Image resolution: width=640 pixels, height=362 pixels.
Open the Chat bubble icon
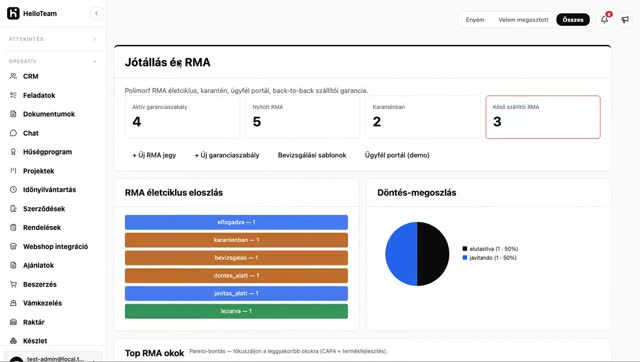click(13, 133)
